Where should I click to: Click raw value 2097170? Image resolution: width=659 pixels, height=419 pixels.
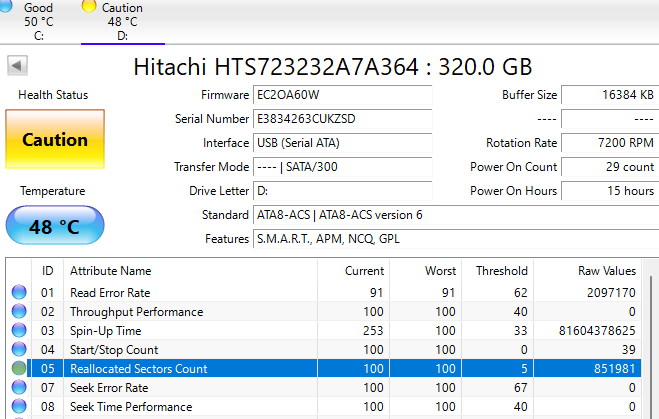tap(611, 293)
